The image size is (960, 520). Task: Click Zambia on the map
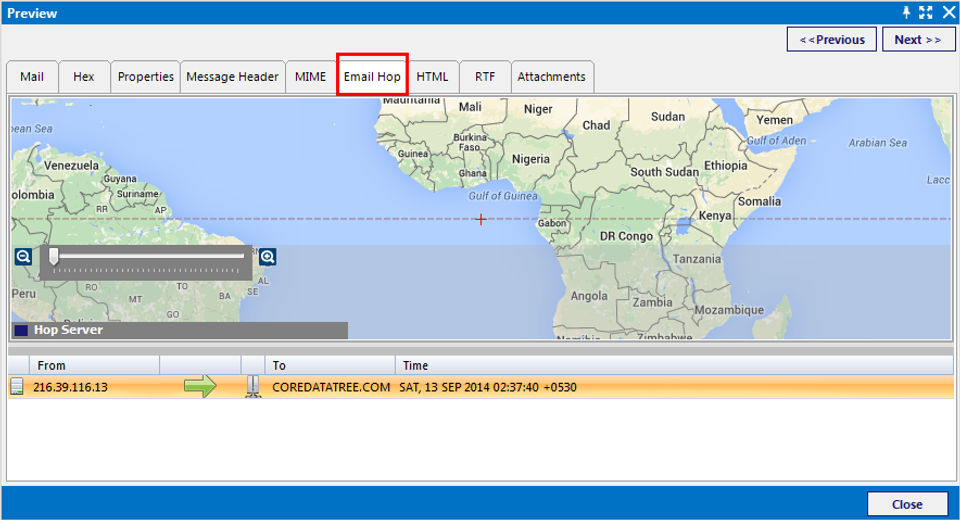coord(652,303)
